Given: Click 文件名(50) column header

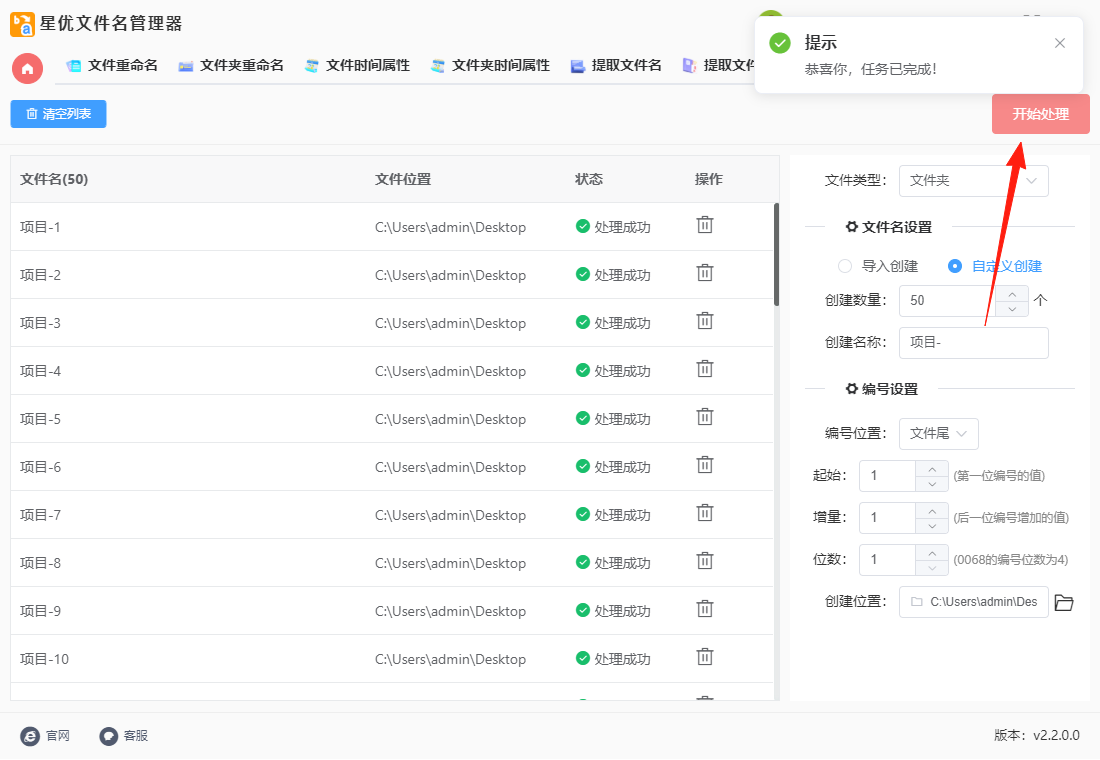Looking at the screenshot, I should (54, 180).
